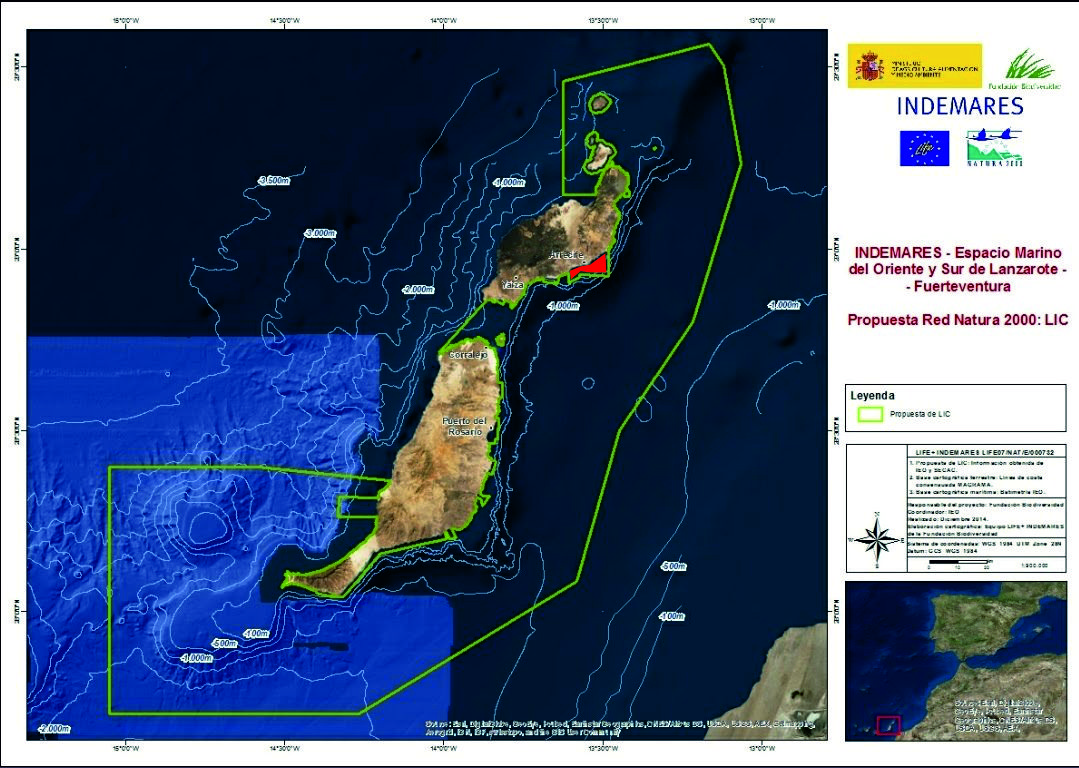Click the -500m label on the seamount southwest of Fuerteventura

tap(225, 643)
